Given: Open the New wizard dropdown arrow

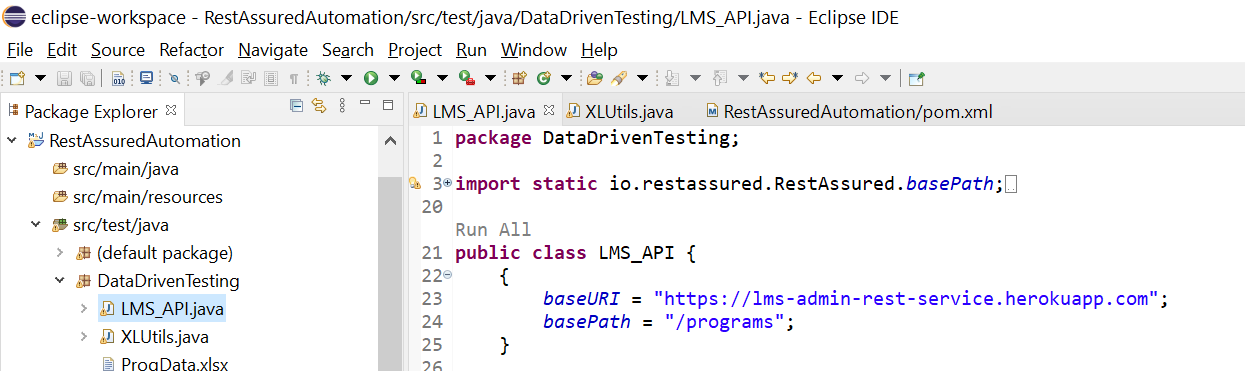Looking at the screenshot, I should [x=40, y=78].
